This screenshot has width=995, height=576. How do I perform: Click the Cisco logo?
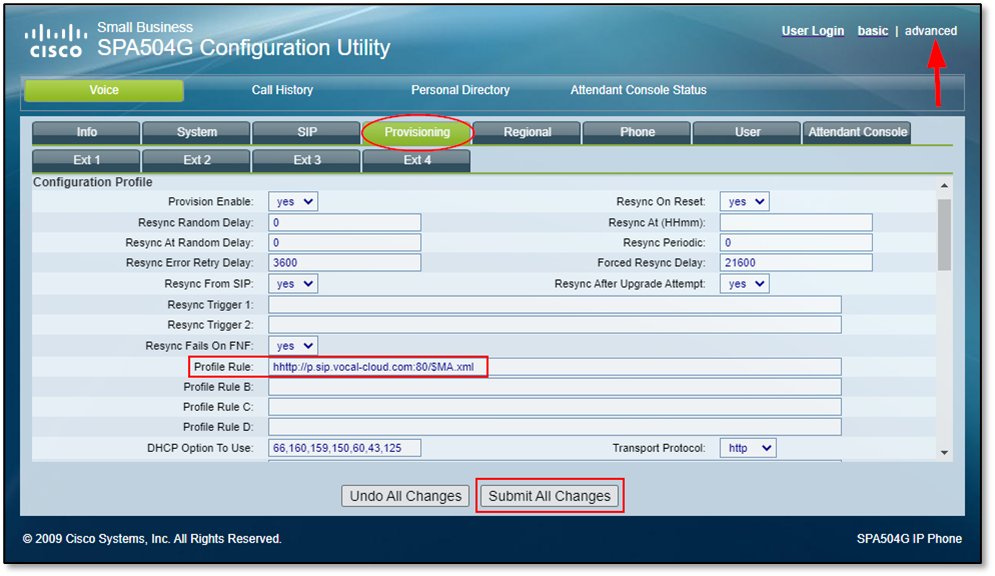pos(56,41)
